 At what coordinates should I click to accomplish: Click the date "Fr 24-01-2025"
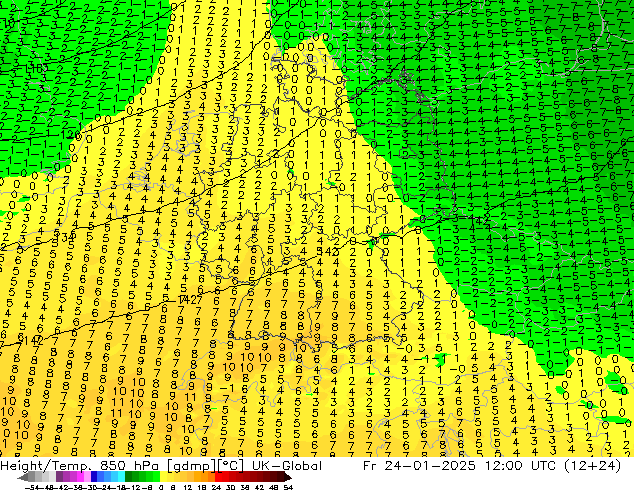419,466
